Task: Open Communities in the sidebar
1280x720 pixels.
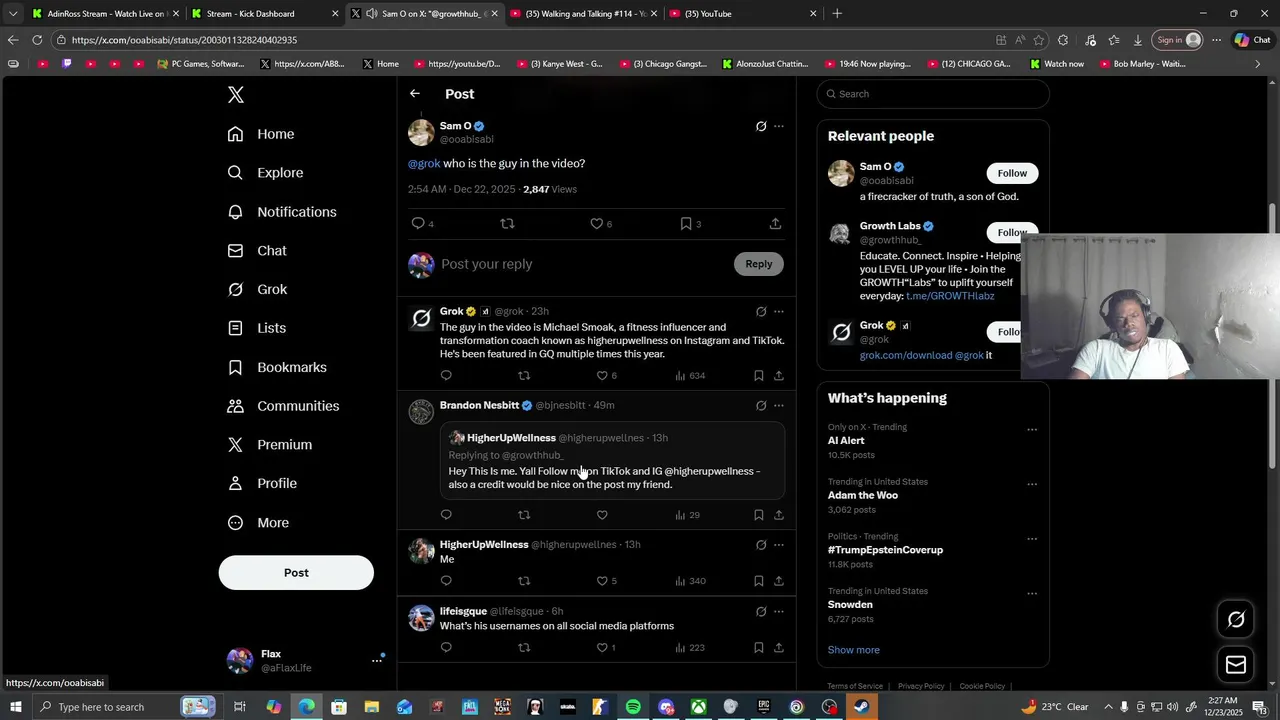Action: click(x=283, y=406)
